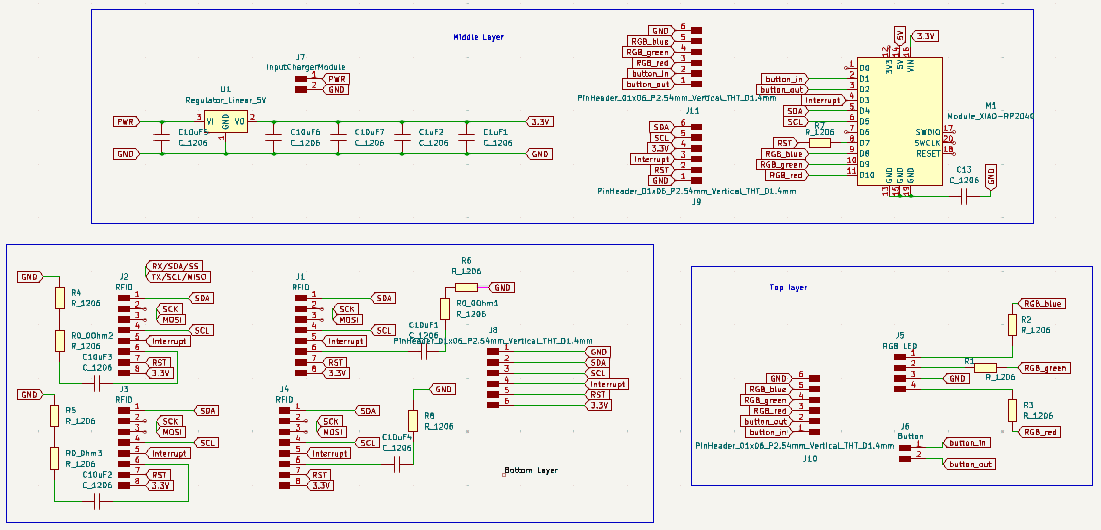Select the C1uF2 capacitor reference text
Screen dimensions: 1101x530
tap(431, 132)
